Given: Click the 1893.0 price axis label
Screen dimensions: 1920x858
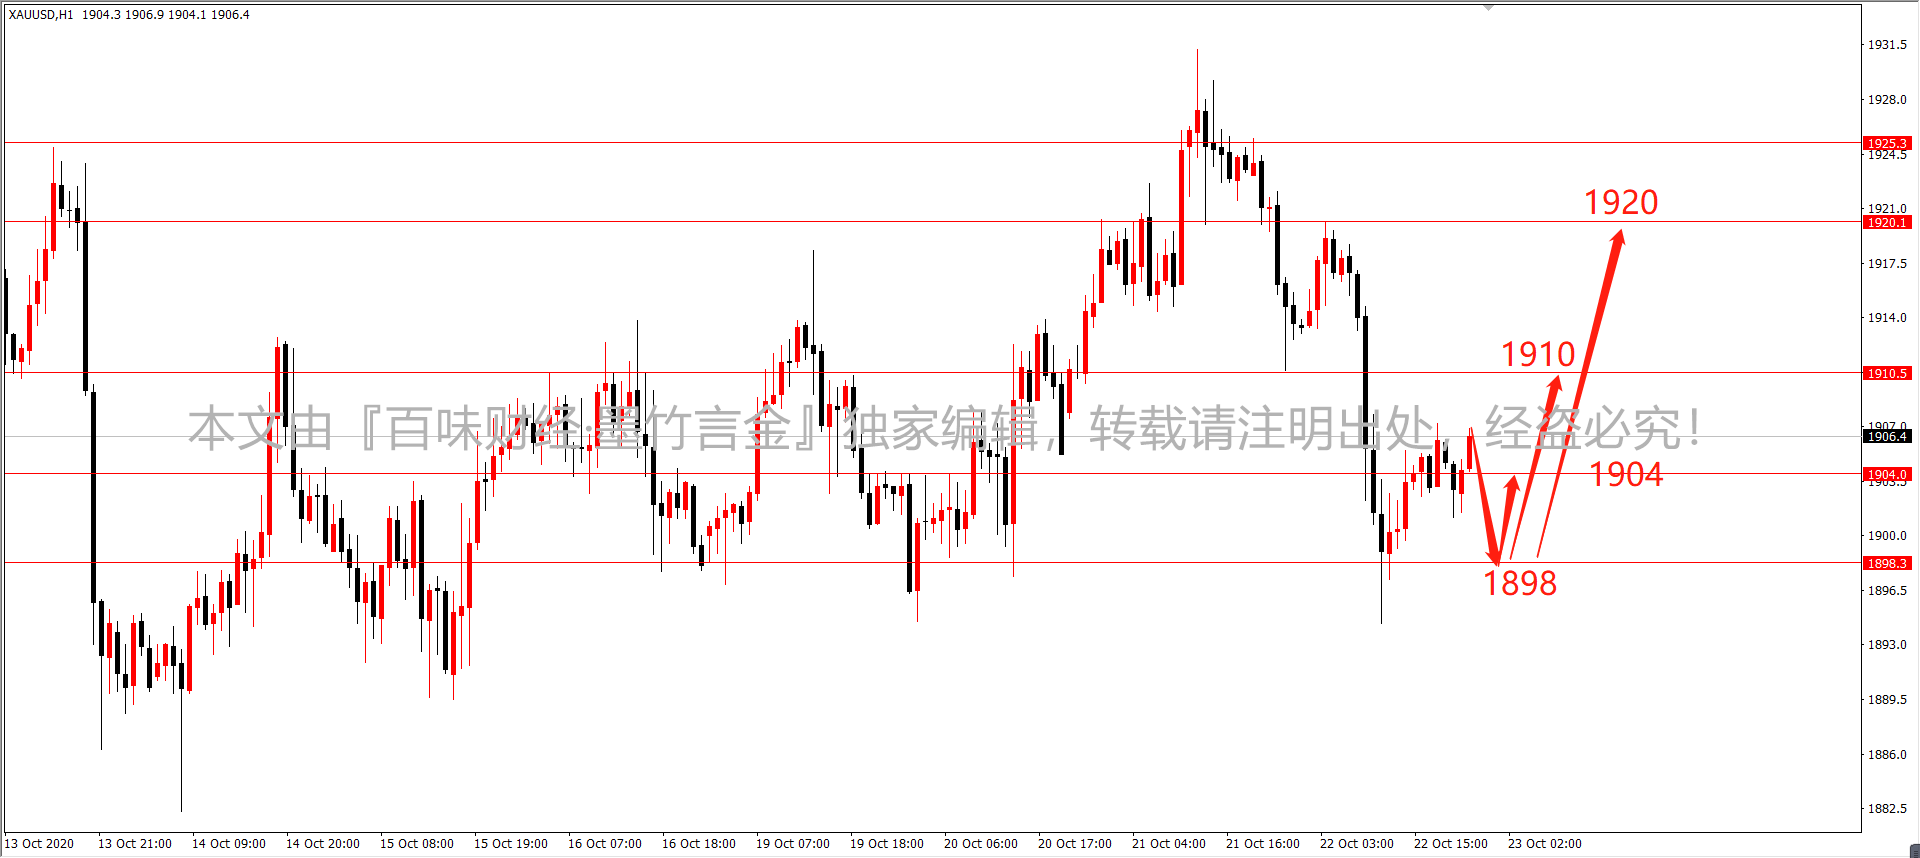Looking at the screenshot, I should [1887, 645].
